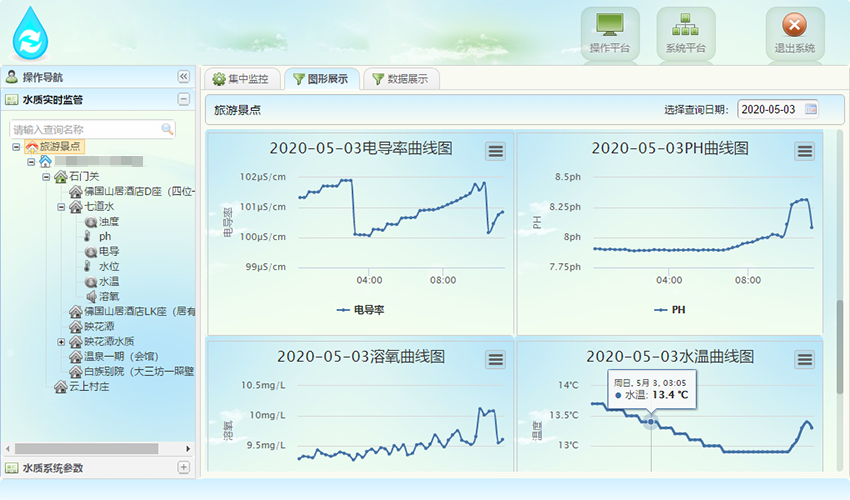The width and height of the screenshot is (850, 500).
Task: Collapse the 水质实时监管 section
Action: click(183, 99)
